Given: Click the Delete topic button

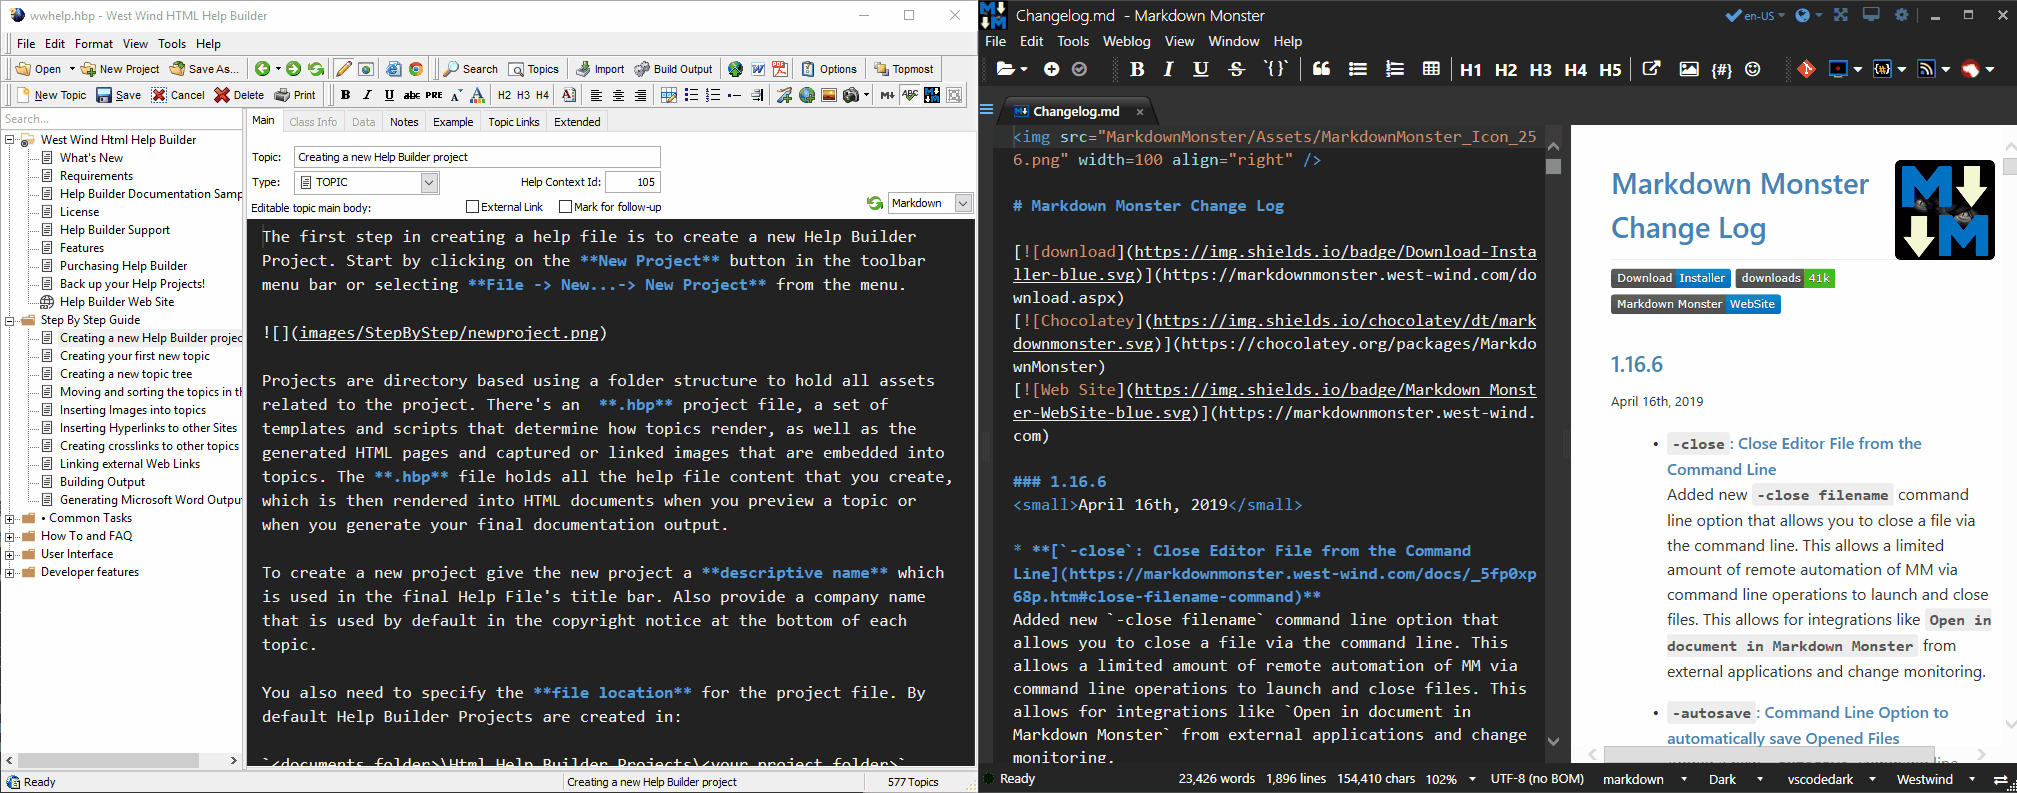Looking at the screenshot, I should coord(239,95).
